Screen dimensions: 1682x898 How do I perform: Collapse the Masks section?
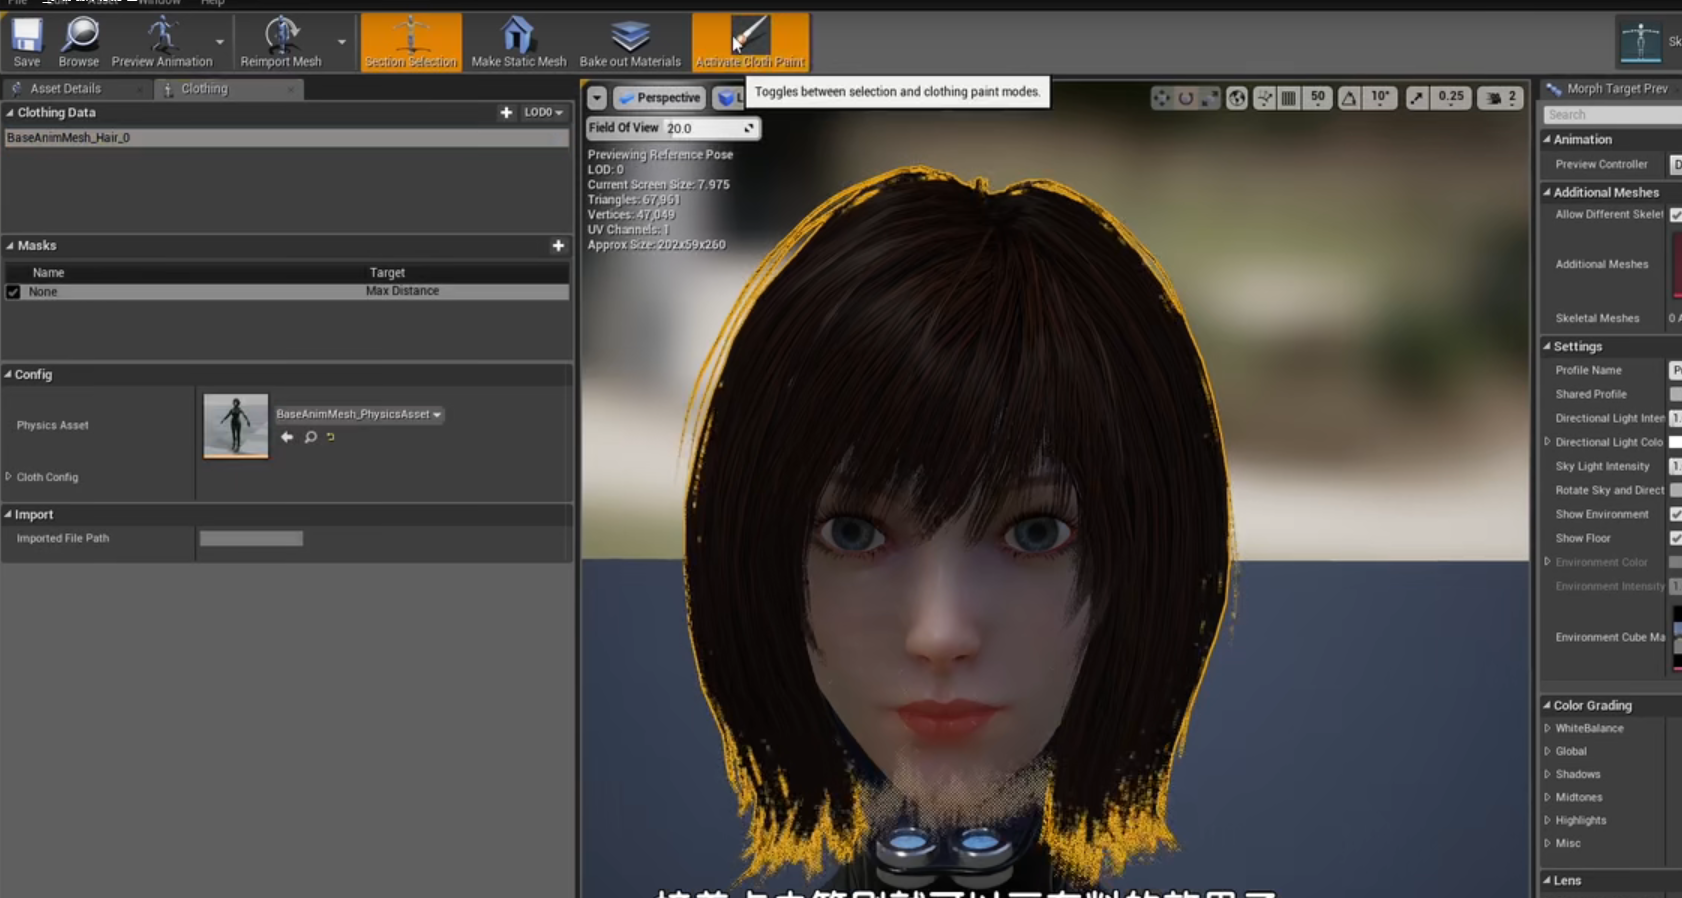tap(10, 246)
